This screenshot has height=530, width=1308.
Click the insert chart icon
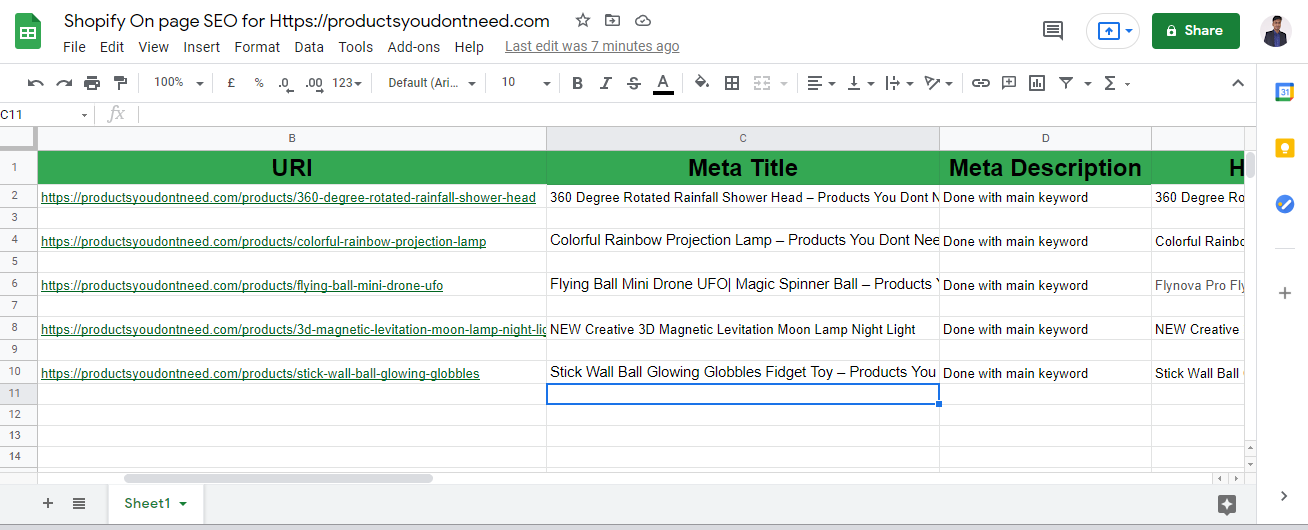tap(1037, 83)
